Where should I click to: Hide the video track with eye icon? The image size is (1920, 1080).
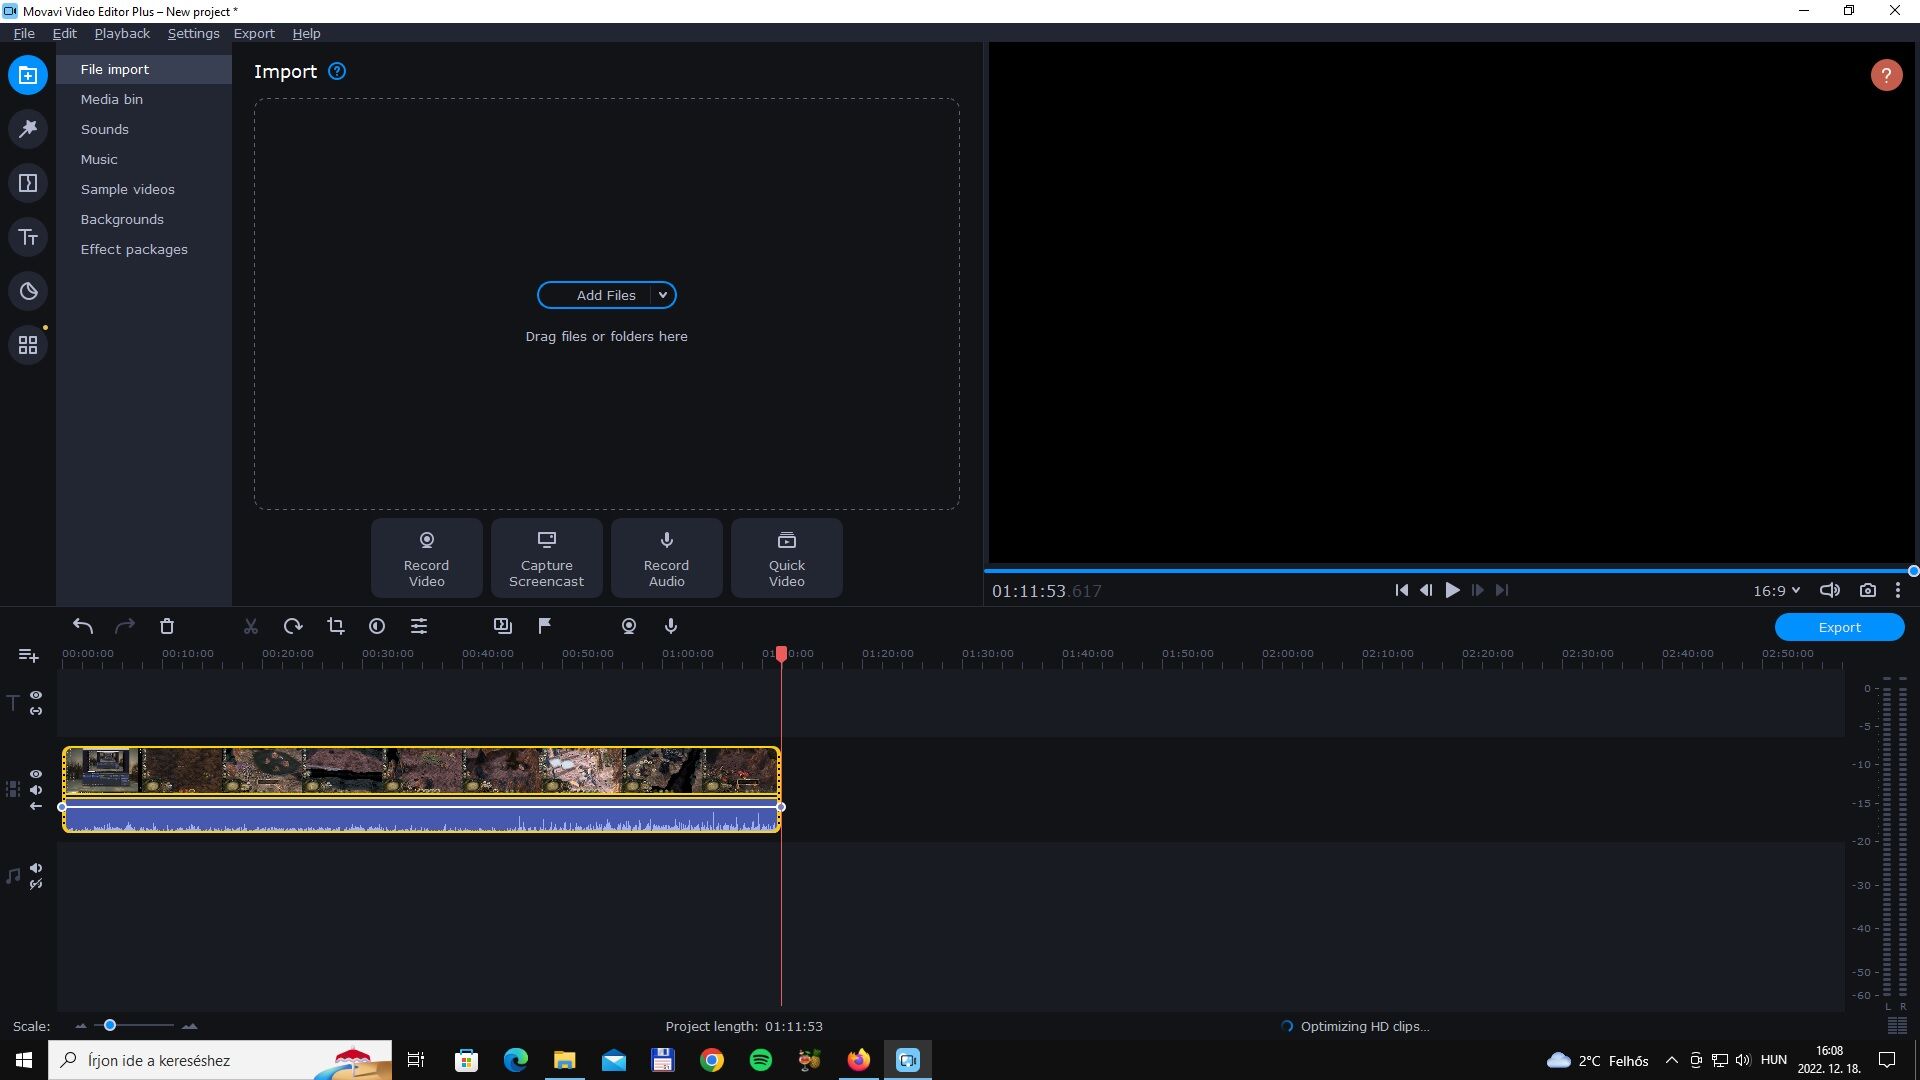point(36,774)
